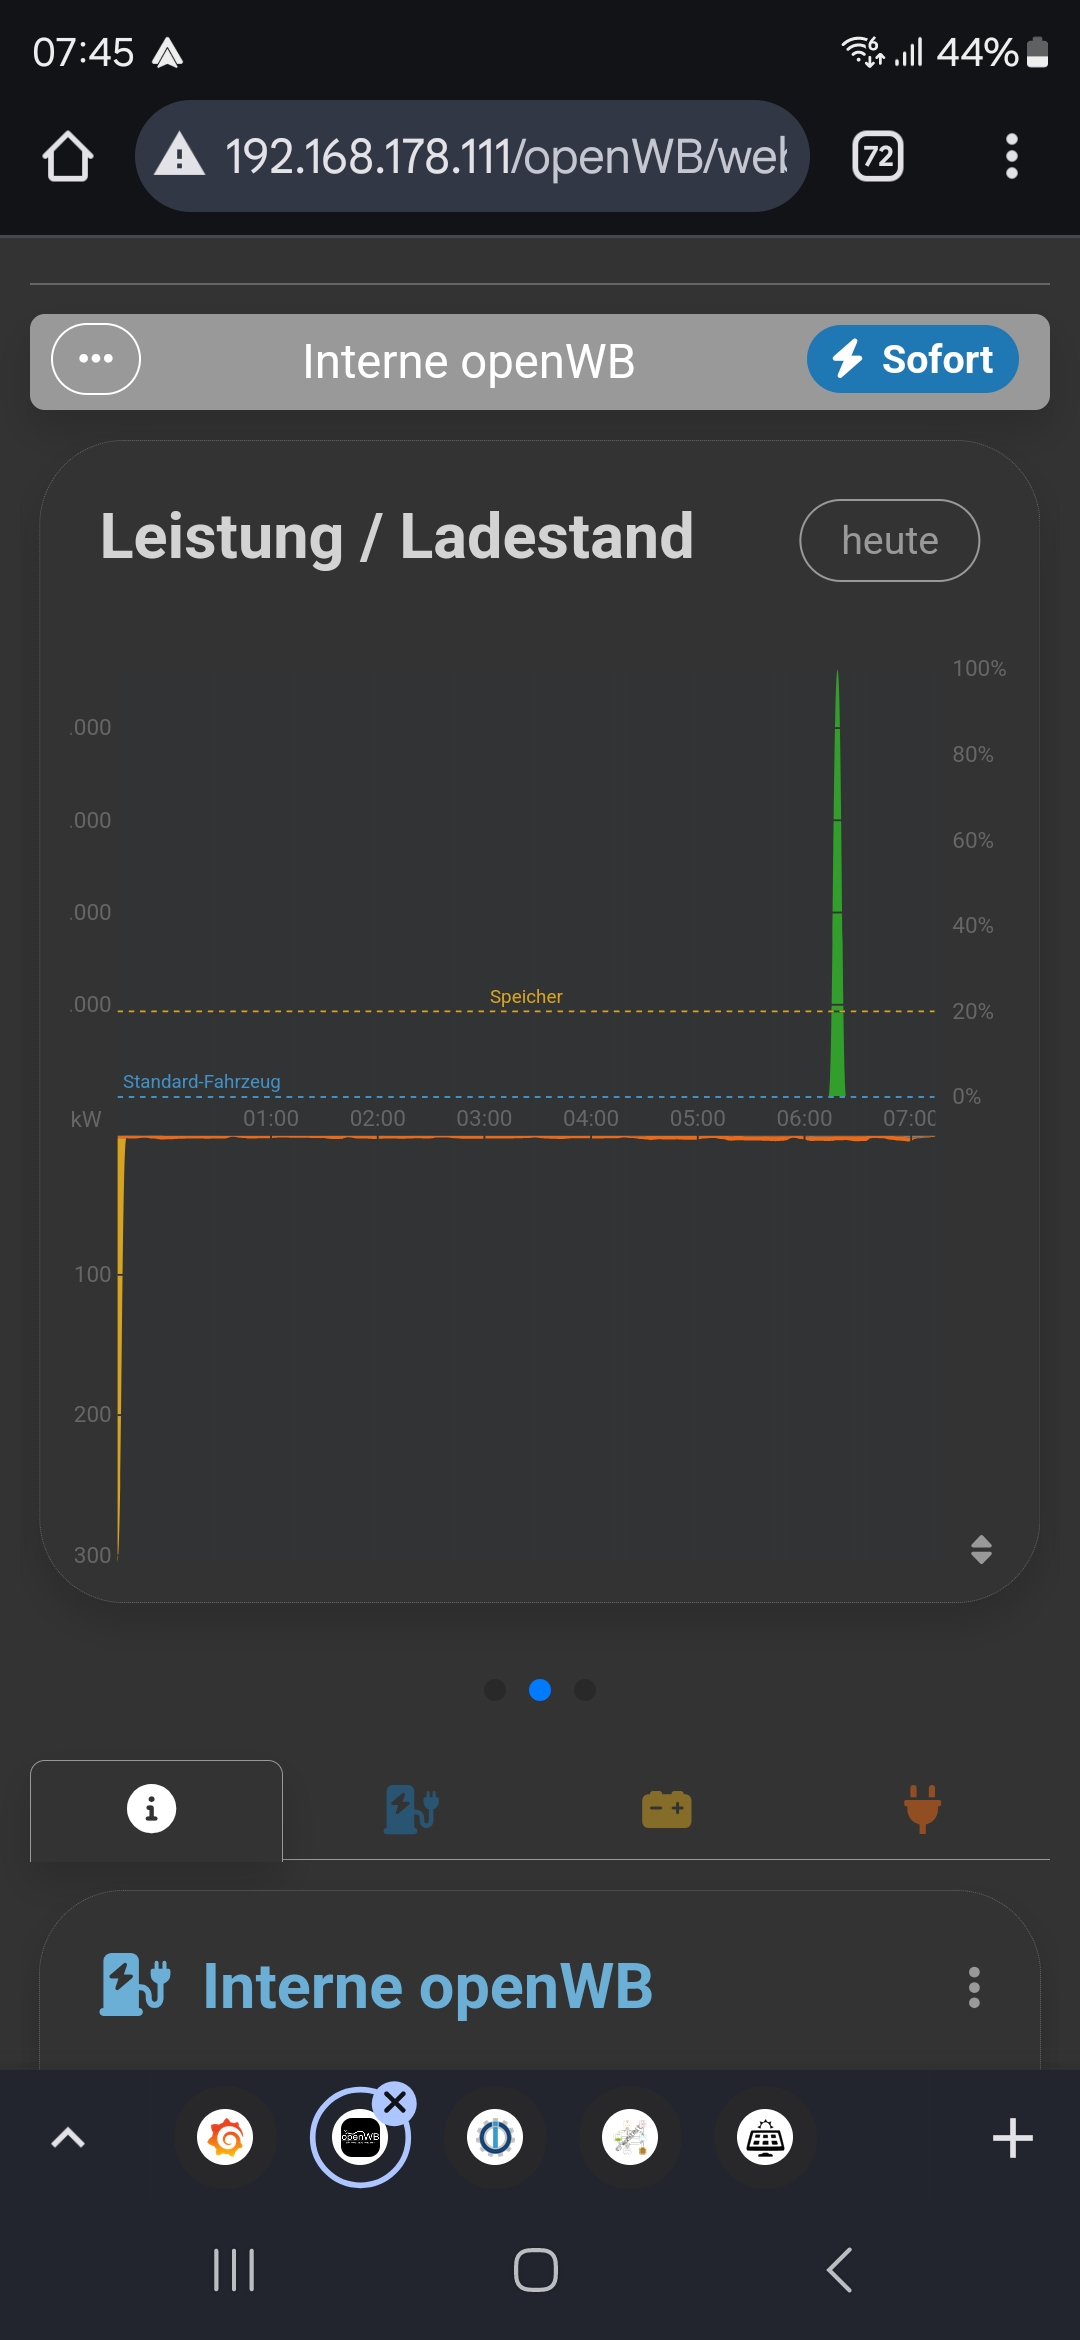1080x2340 pixels.
Task: Click the Interne openWB charging station icon
Action: [135, 1985]
